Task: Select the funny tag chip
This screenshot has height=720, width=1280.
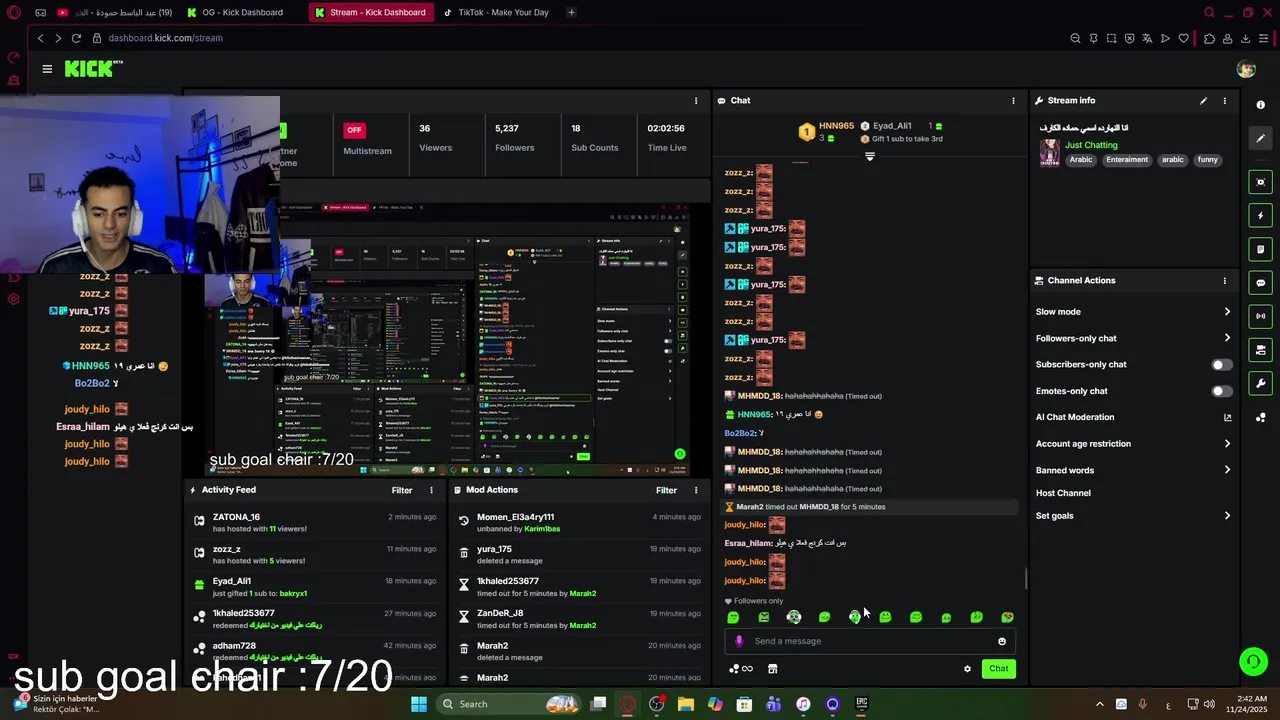Action: point(1208,160)
